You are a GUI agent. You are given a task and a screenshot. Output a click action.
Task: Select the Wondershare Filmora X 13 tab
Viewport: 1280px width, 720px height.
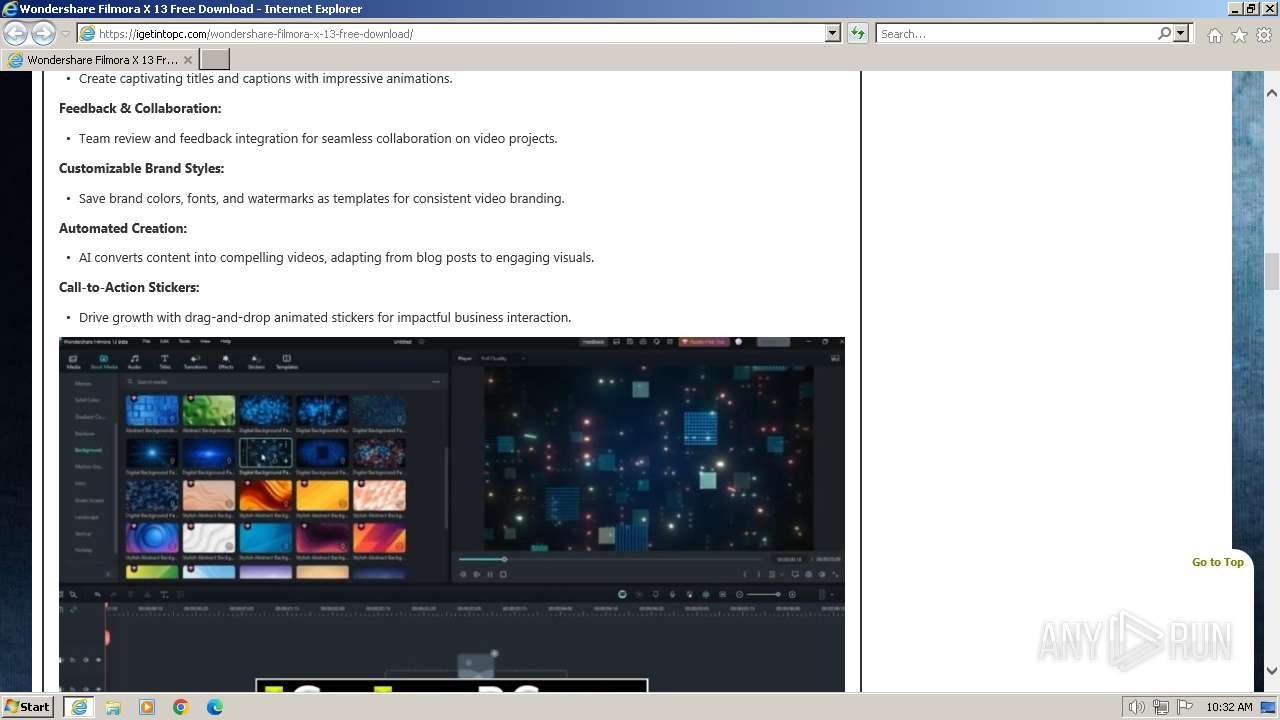click(100, 60)
